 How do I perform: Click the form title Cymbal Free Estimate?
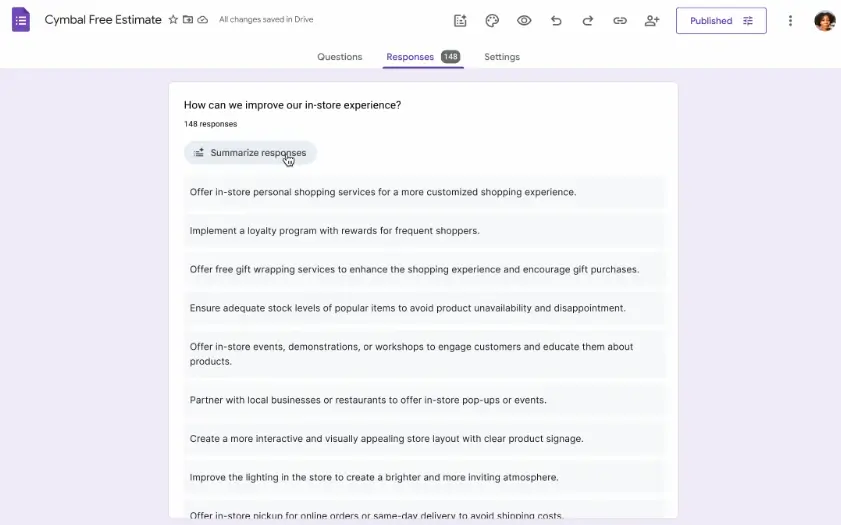tap(103, 20)
